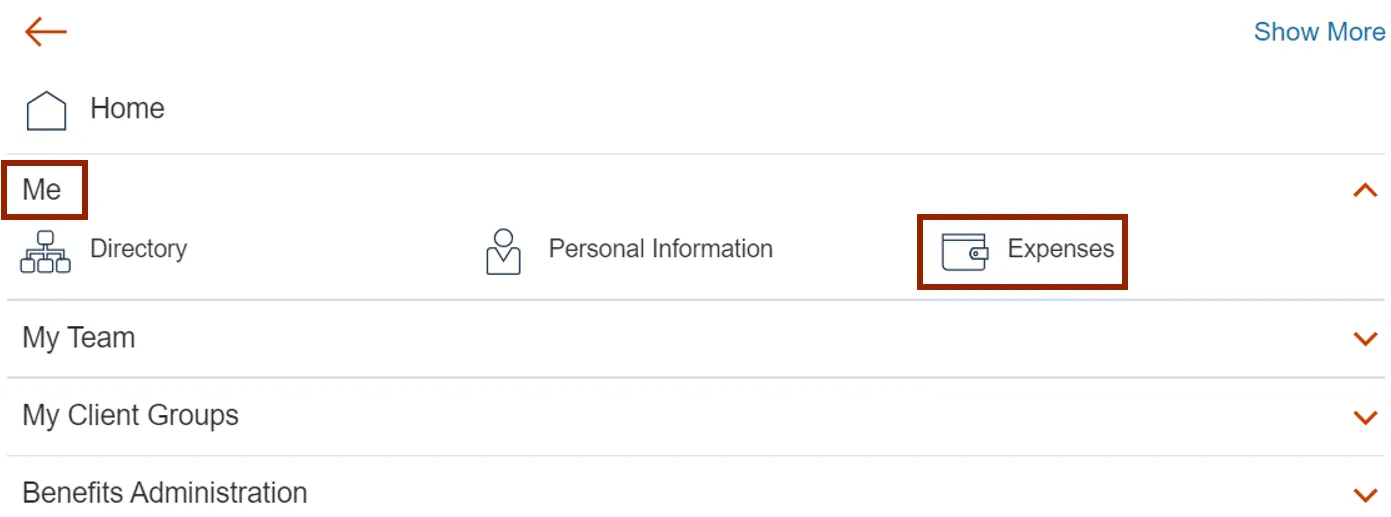This screenshot has width=1391, height=517.
Task: Expand the My Team chevron
Action: tap(1364, 339)
